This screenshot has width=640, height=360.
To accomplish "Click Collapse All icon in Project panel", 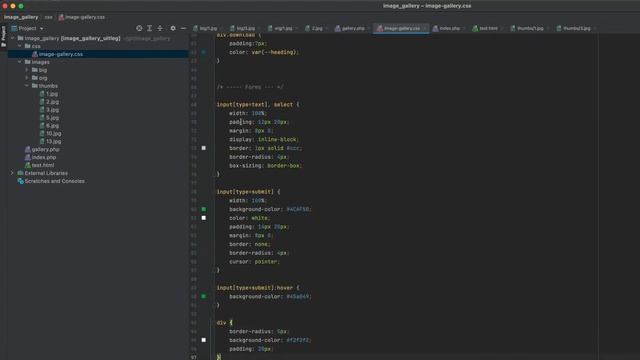I will (x=160, y=28).
